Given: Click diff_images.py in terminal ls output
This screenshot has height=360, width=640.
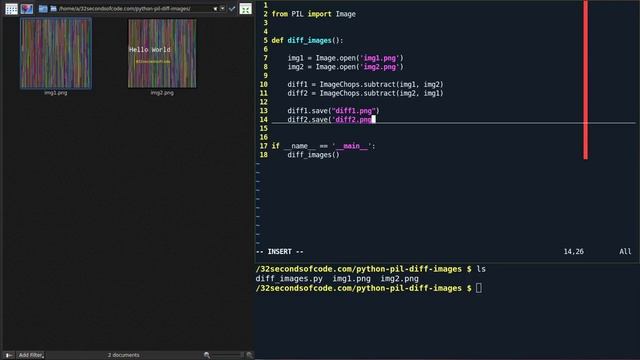Looking at the screenshot, I should tap(289, 279).
